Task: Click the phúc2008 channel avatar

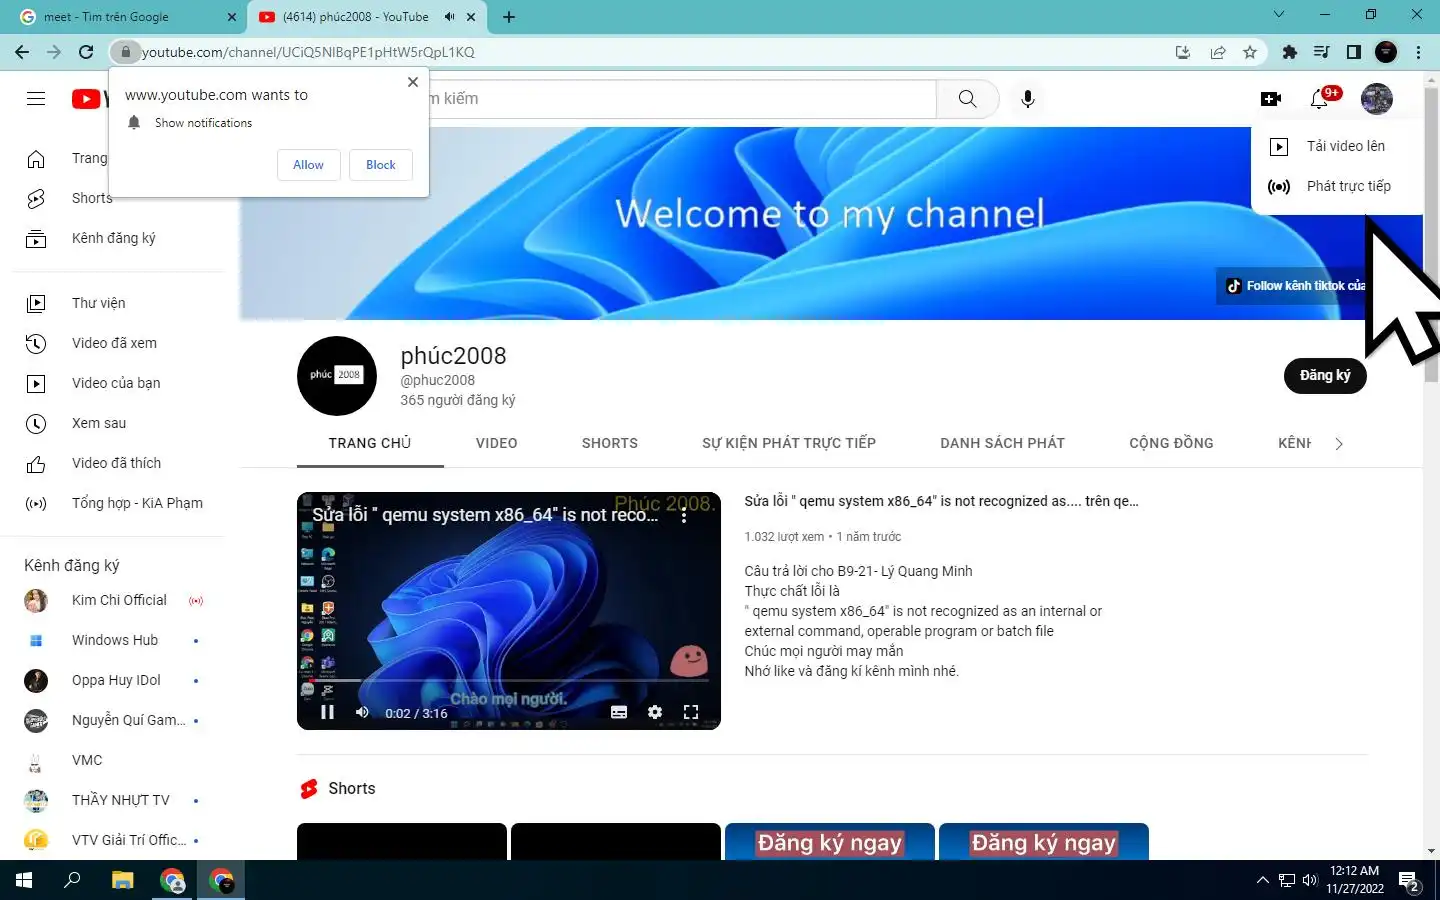Action: (x=337, y=375)
